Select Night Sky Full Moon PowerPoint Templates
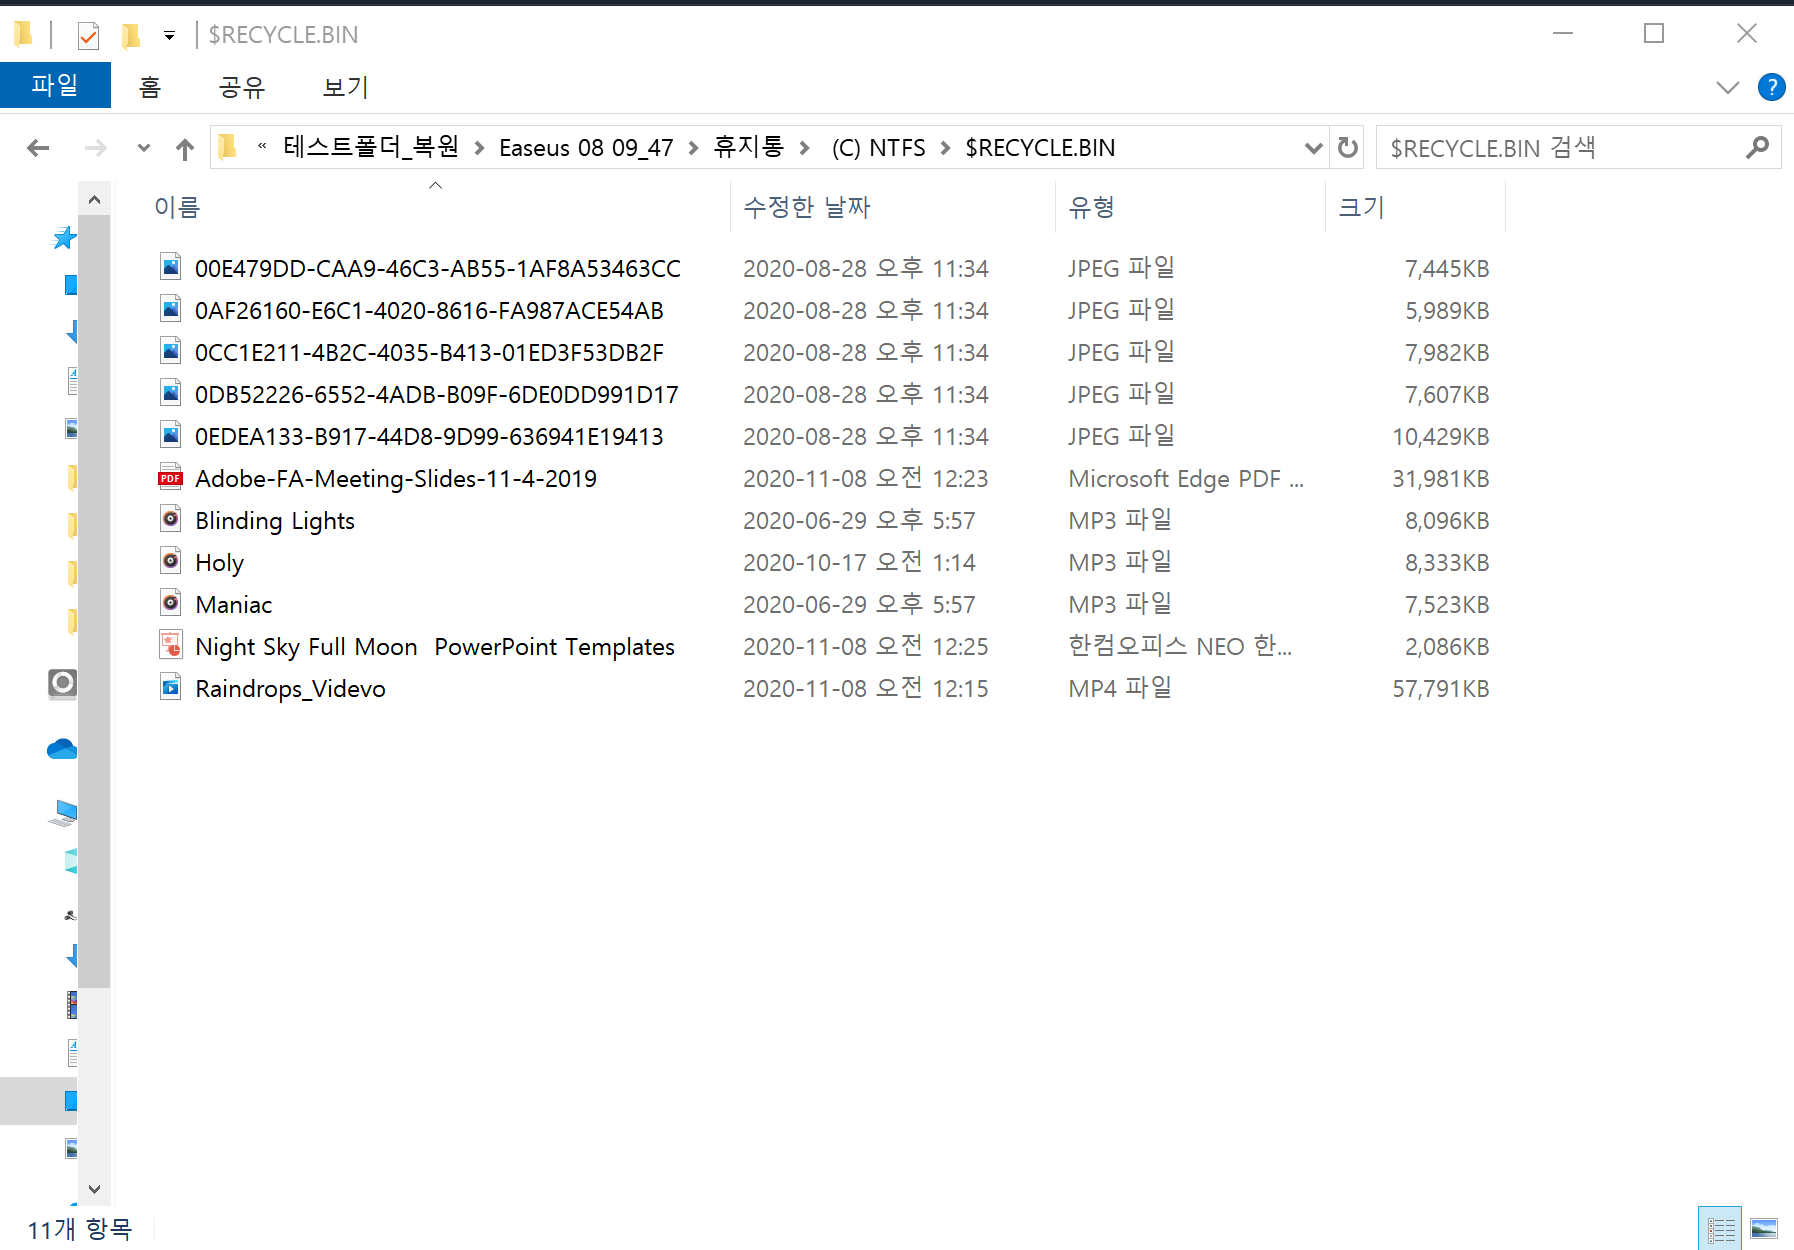Viewport: 1794px width, 1250px height. pos(435,647)
